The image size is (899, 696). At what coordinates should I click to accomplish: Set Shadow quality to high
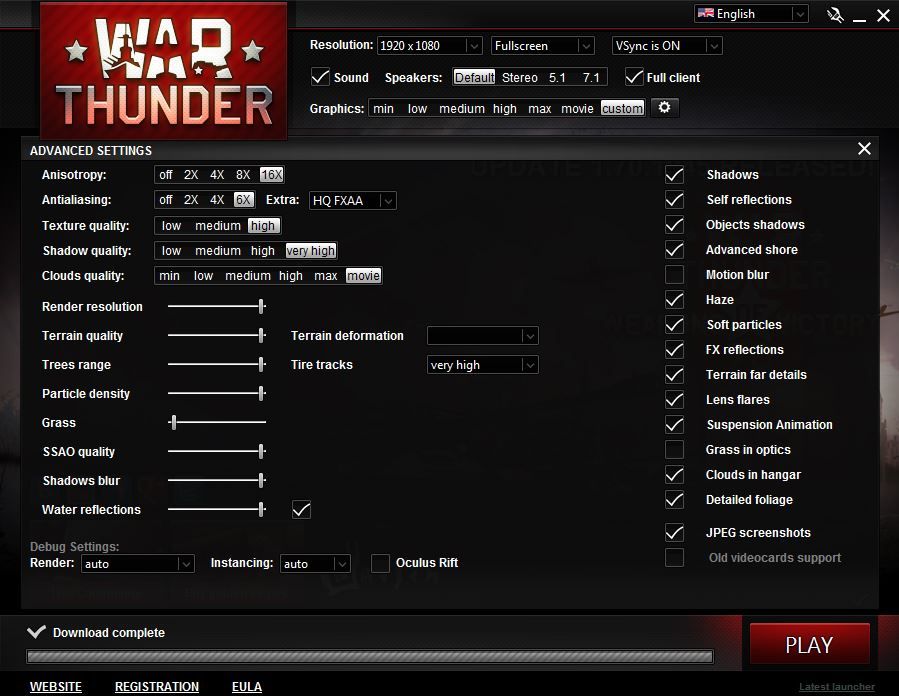pyautogui.click(x=263, y=251)
